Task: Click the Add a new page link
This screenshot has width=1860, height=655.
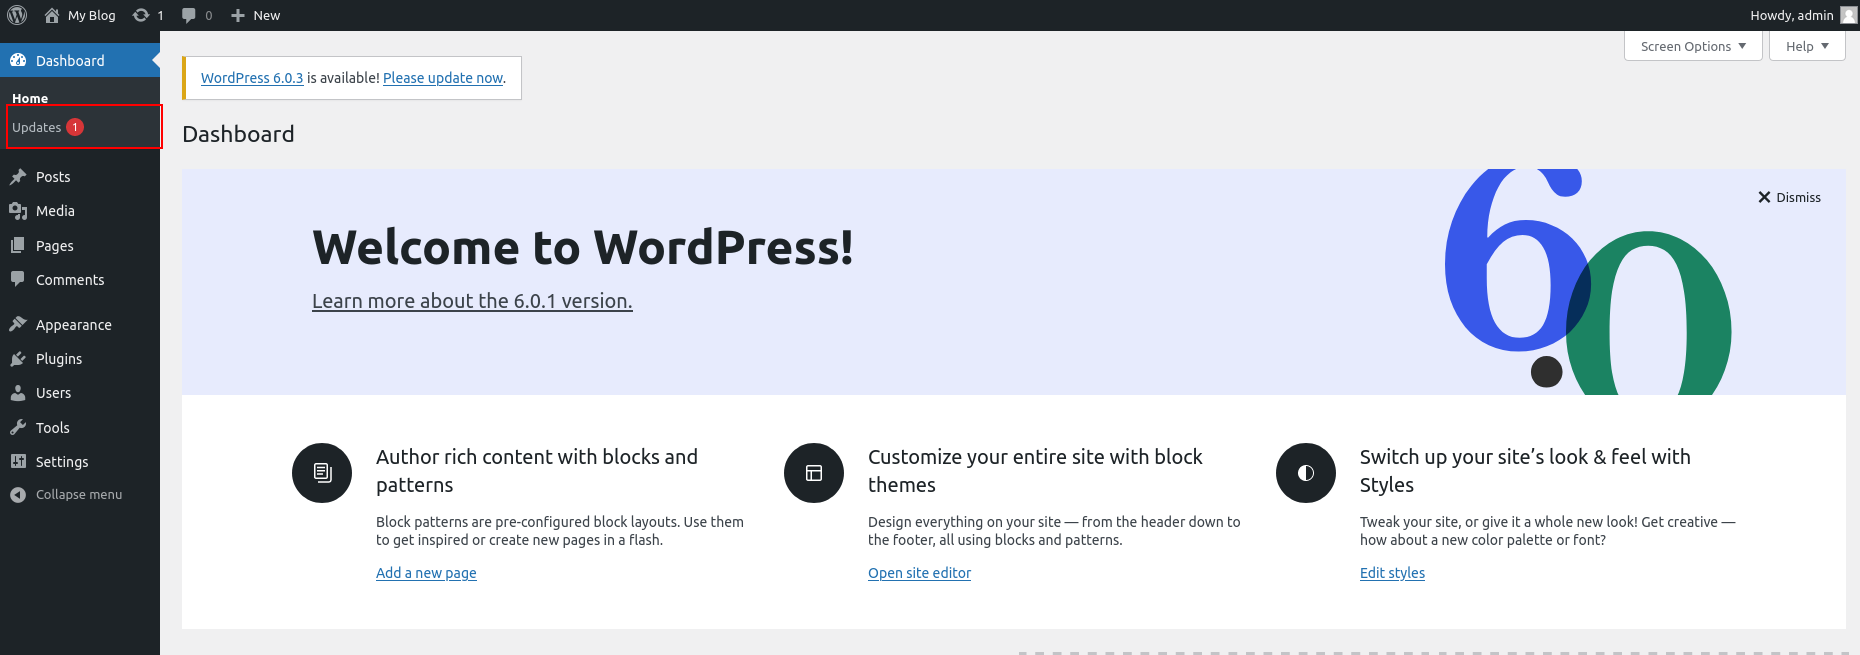Action: (426, 573)
